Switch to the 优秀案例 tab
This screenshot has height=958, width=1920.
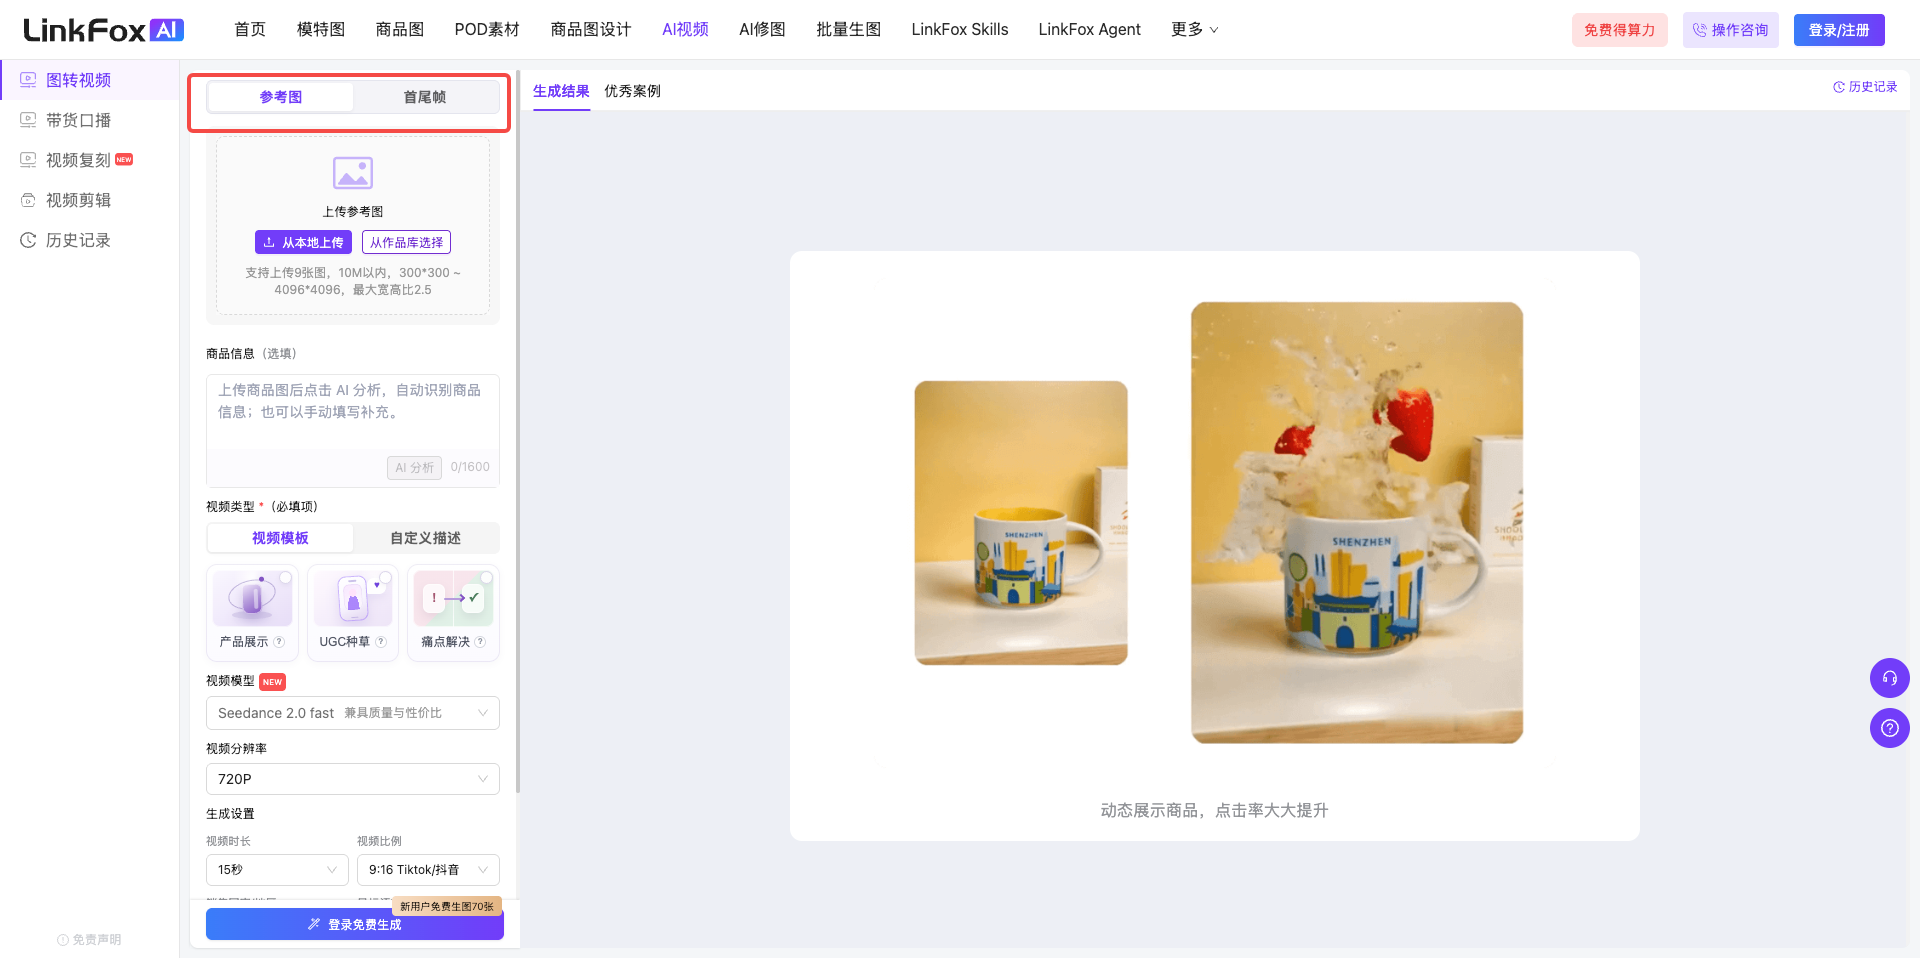coord(632,91)
